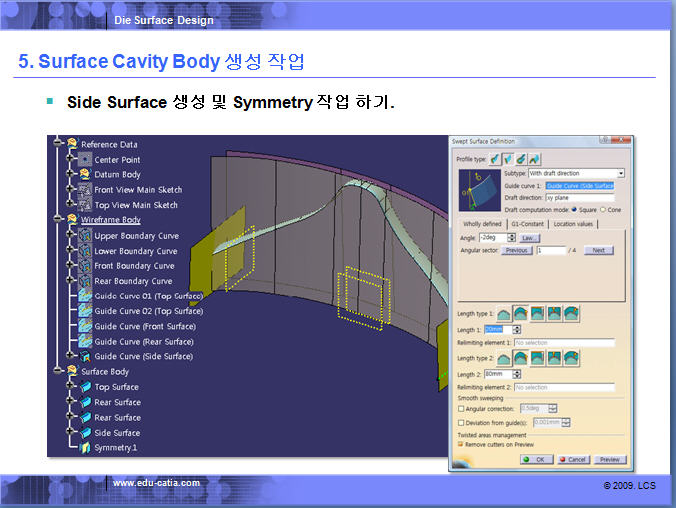676x508 pixels.
Task: Enable Deviation from guide(s) checkbox
Action: pyautogui.click(x=460, y=422)
